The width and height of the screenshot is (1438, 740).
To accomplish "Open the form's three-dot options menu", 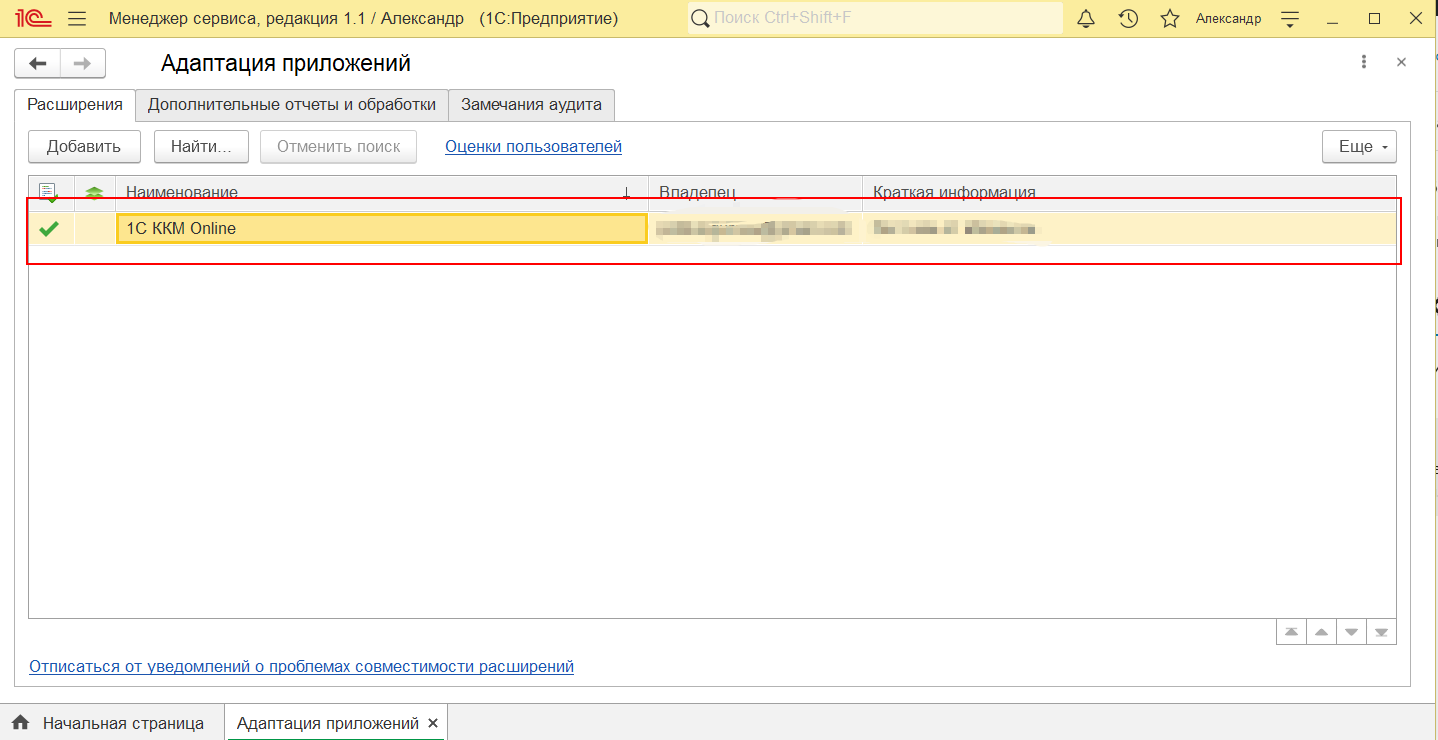I will coord(1363,62).
